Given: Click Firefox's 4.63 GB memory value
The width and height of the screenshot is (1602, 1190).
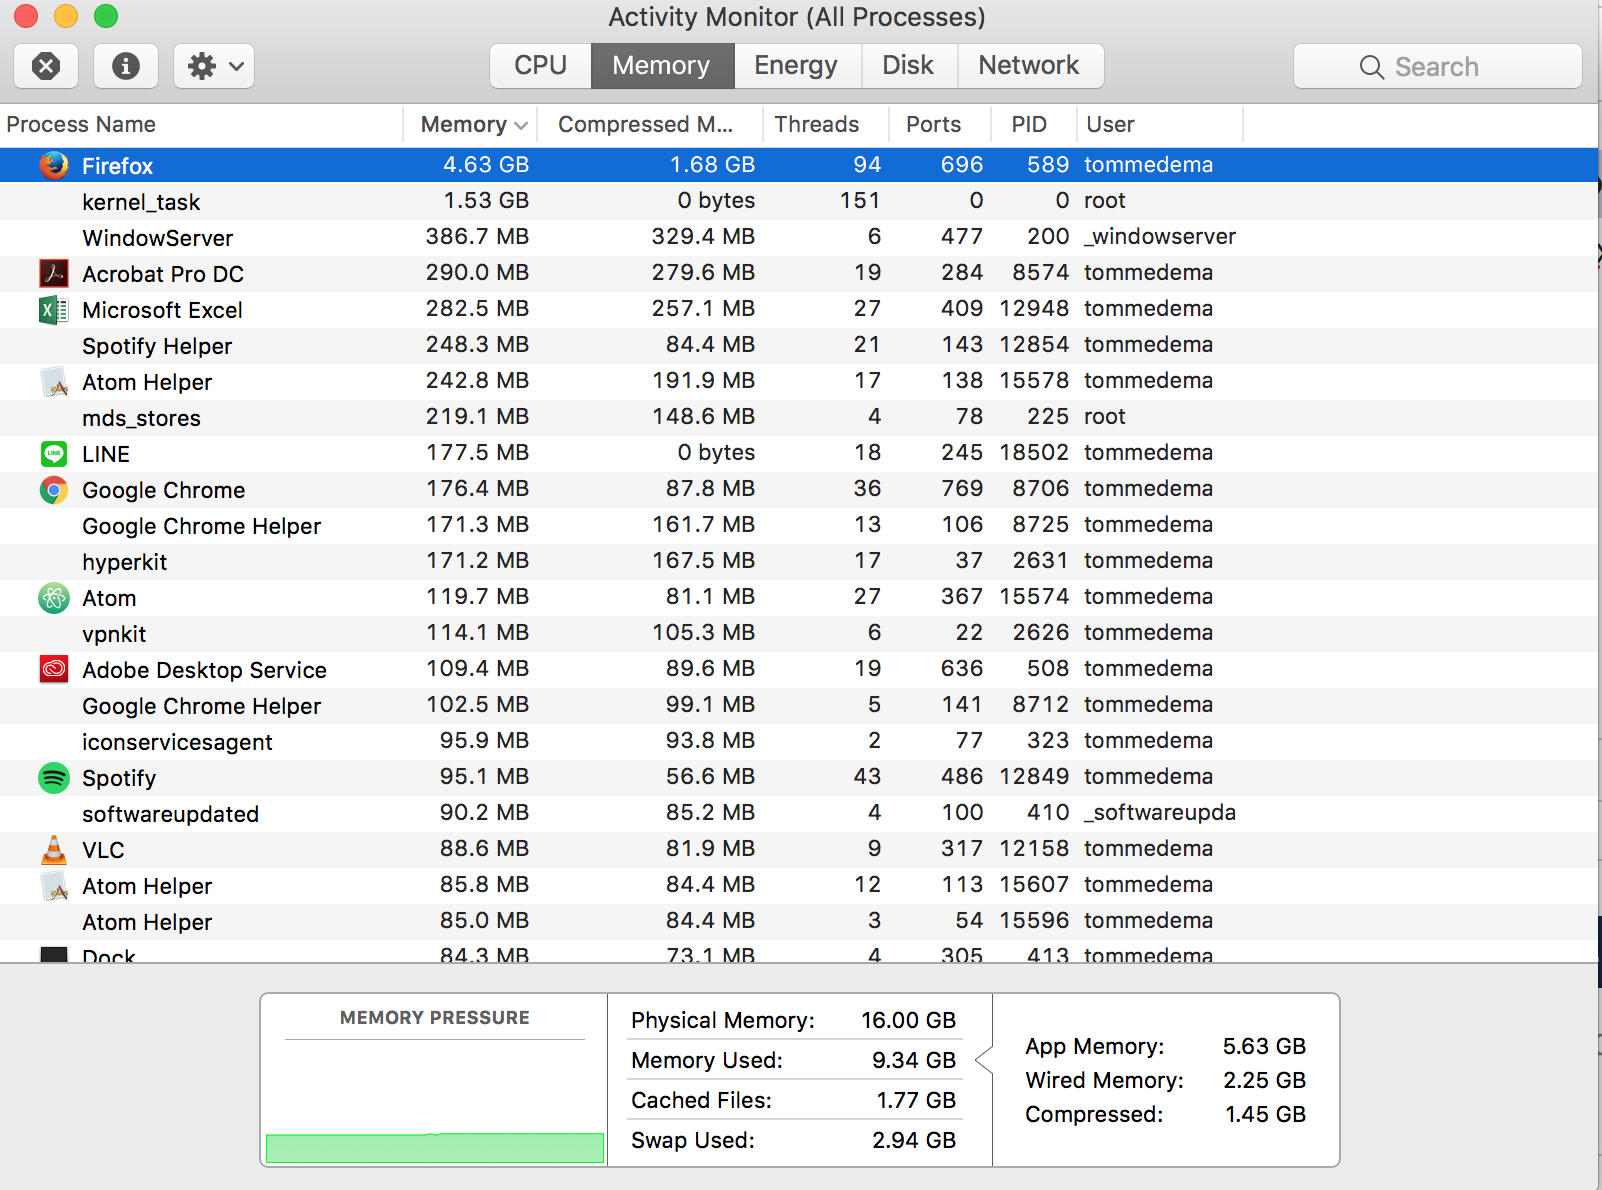Looking at the screenshot, I should tap(486, 164).
